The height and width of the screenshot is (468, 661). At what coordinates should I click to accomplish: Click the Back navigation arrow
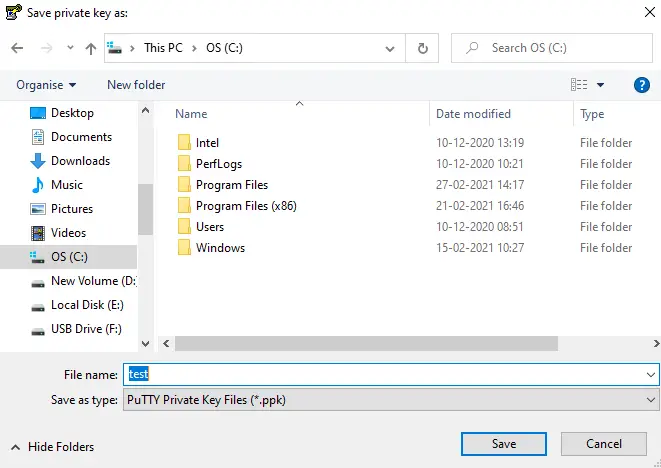(x=17, y=48)
